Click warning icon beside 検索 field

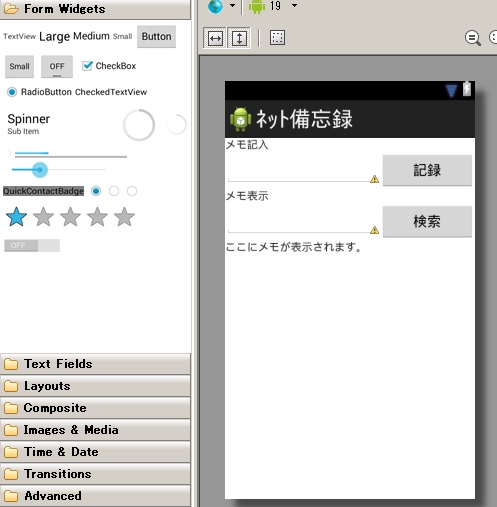[374, 230]
